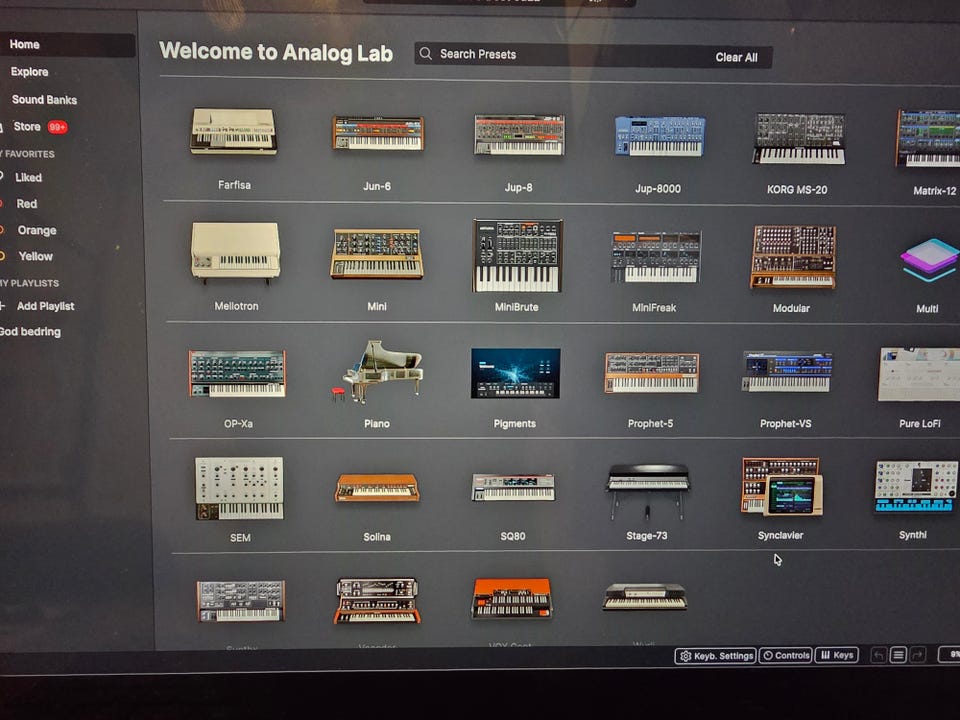960x720 pixels.
Task: Select the Pure LoFi instrument
Action: pyautogui.click(x=919, y=374)
